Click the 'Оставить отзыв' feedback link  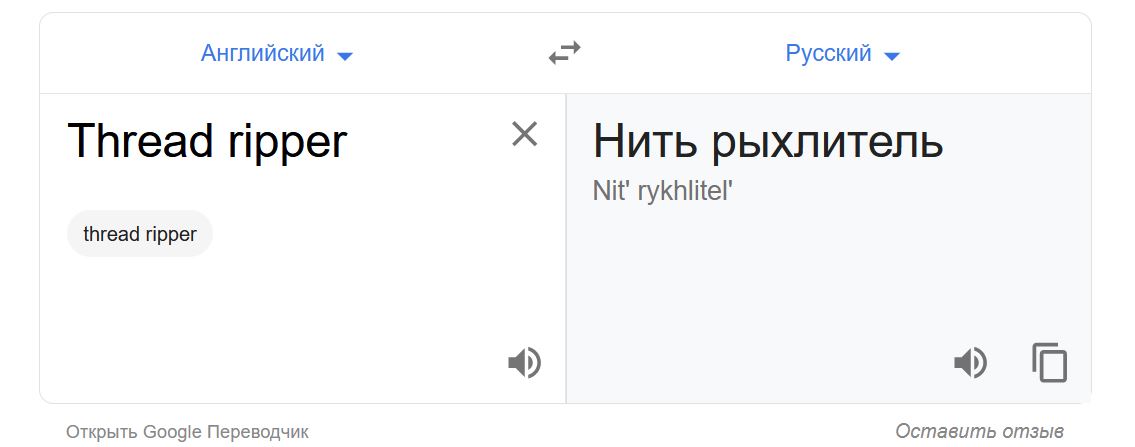pyautogui.click(x=979, y=432)
